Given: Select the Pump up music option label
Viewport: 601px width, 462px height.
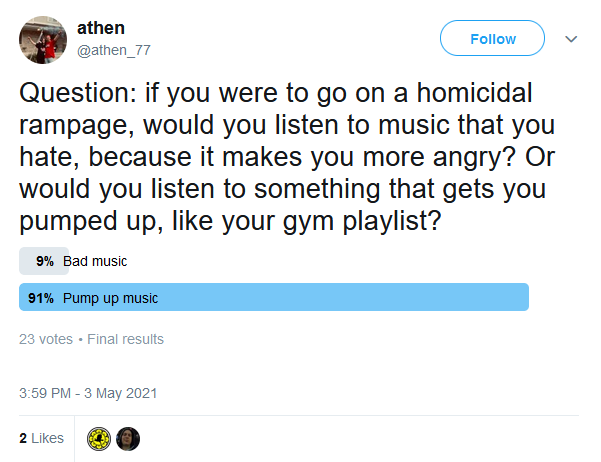Looking at the screenshot, I should 110,298.
